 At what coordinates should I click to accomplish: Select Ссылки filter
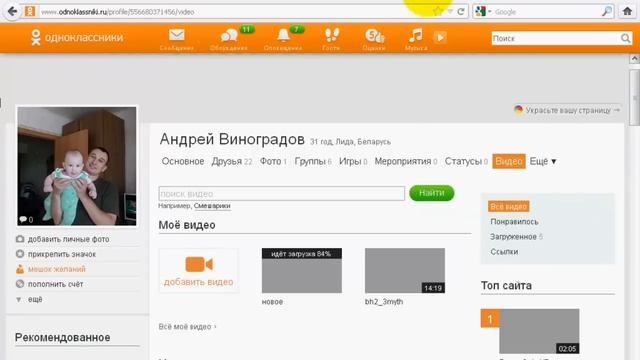(504, 252)
